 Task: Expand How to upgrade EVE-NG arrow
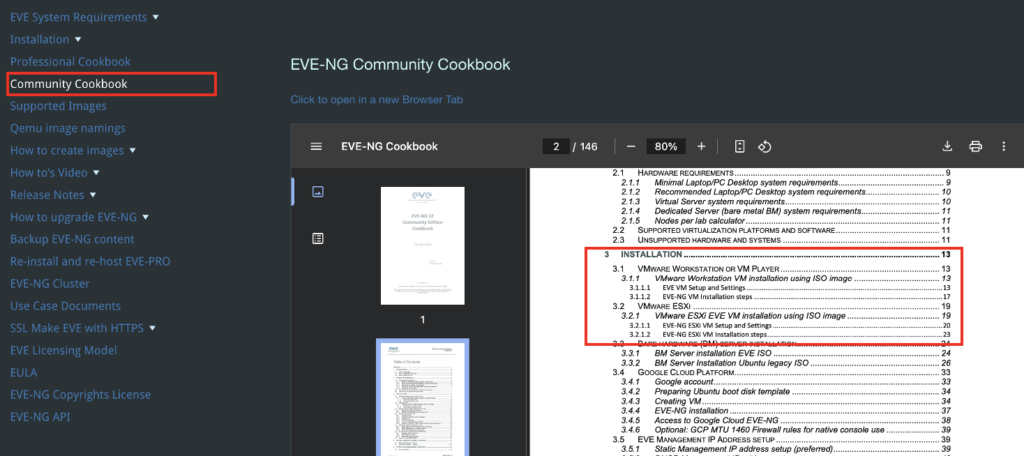click(146, 217)
